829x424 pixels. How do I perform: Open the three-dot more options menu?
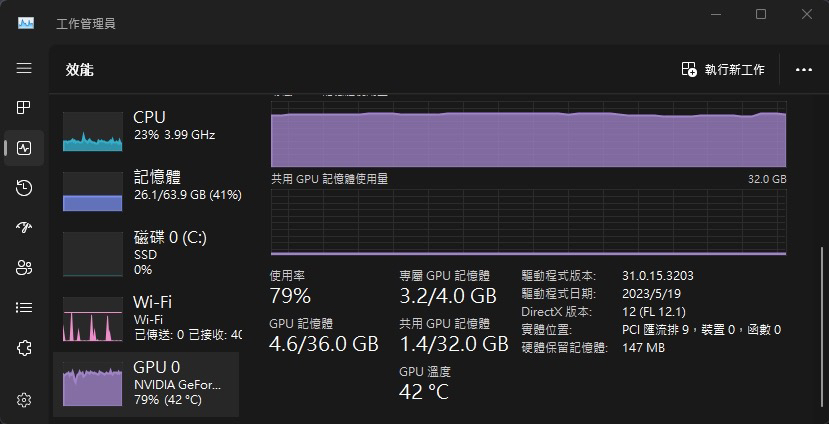click(803, 70)
